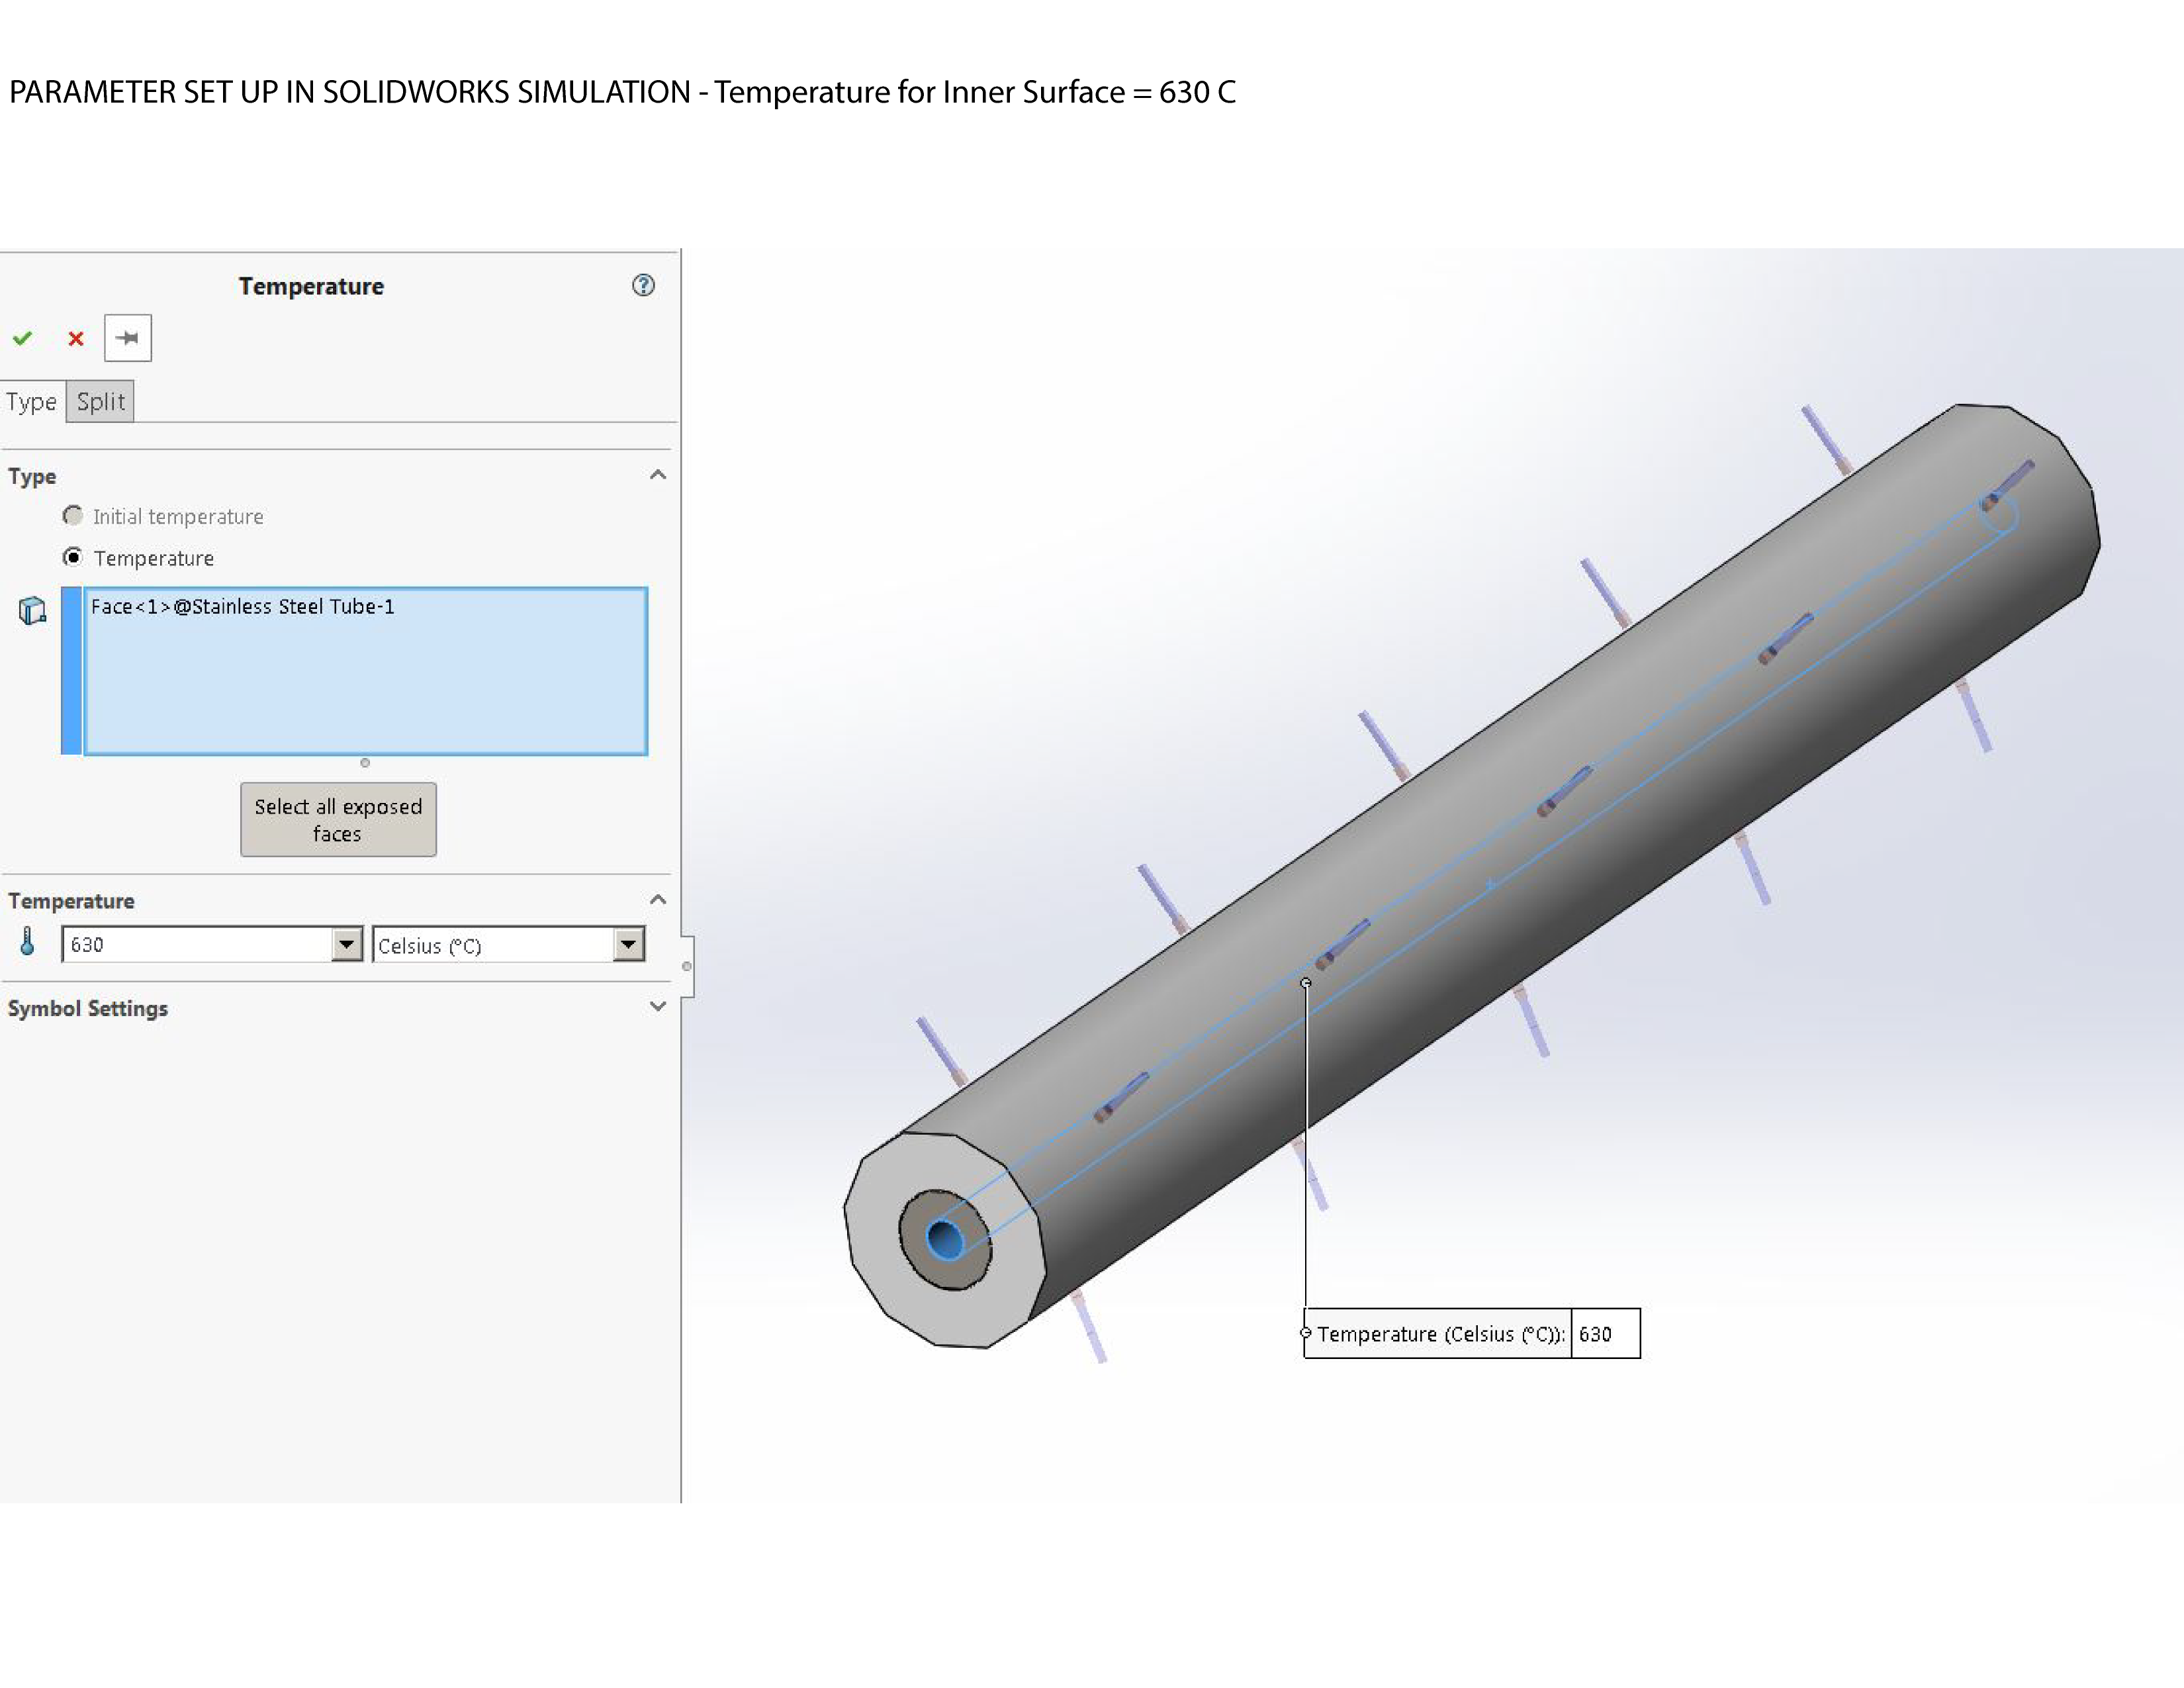The width and height of the screenshot is (2184, 1688).
Task: Click the red X to cancel
Action: [75, 339]
